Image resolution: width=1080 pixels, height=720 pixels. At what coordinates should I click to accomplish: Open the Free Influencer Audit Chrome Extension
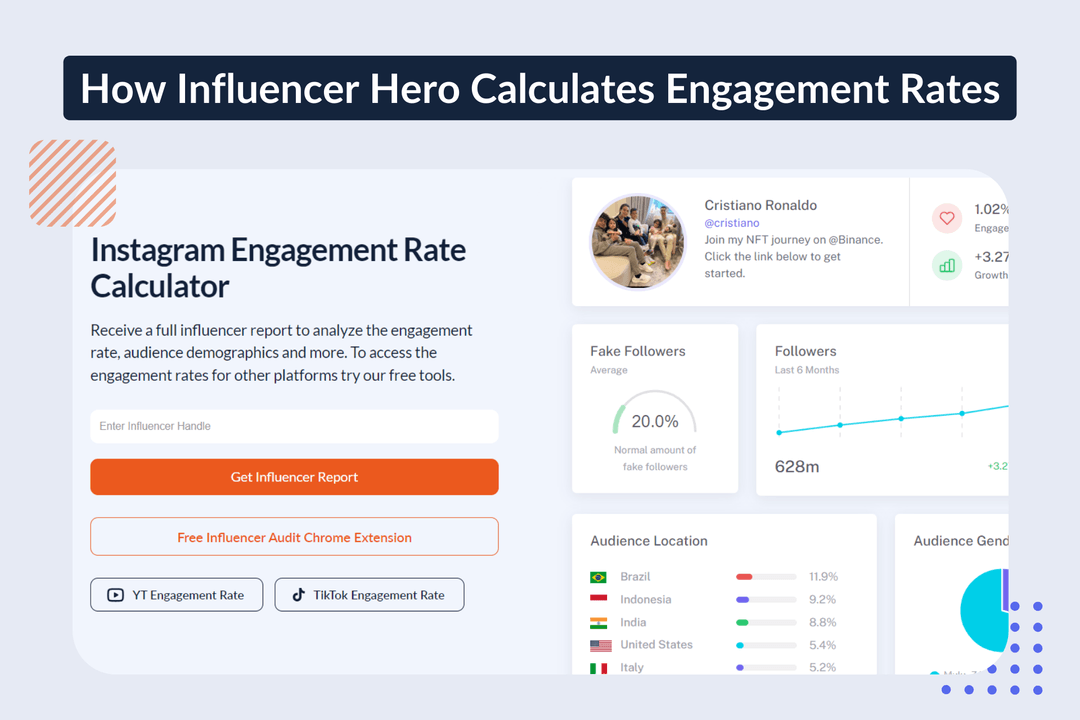(x=294, y=537)
